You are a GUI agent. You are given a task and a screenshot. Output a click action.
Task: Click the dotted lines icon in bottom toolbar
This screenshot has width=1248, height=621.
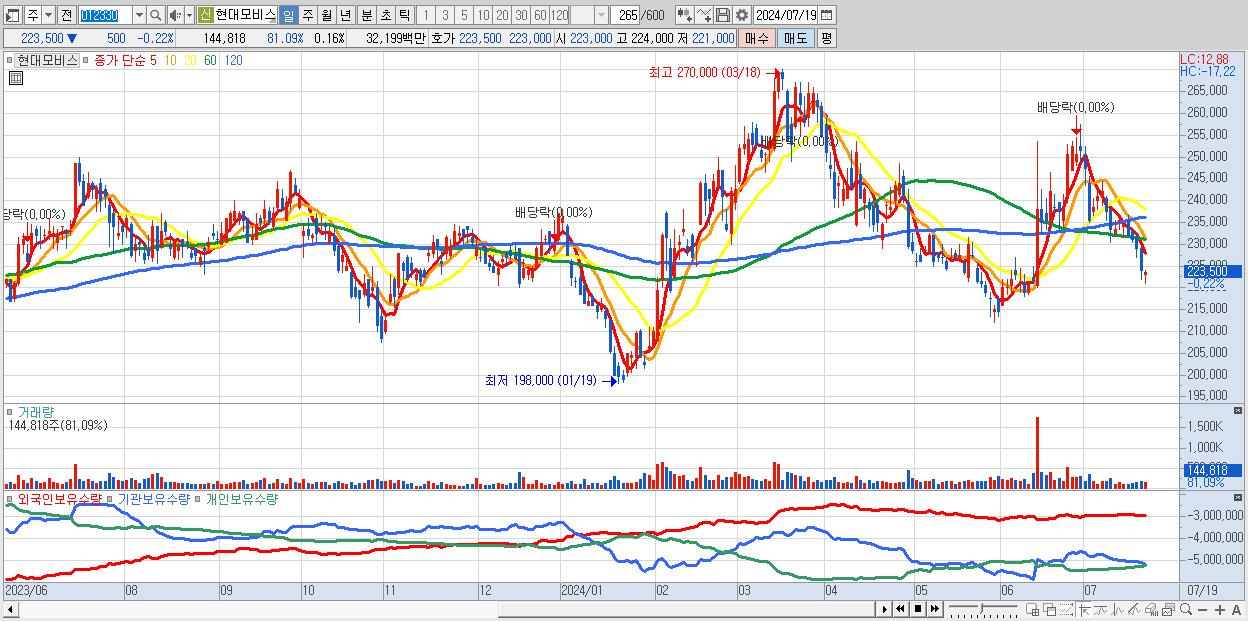1066,609
